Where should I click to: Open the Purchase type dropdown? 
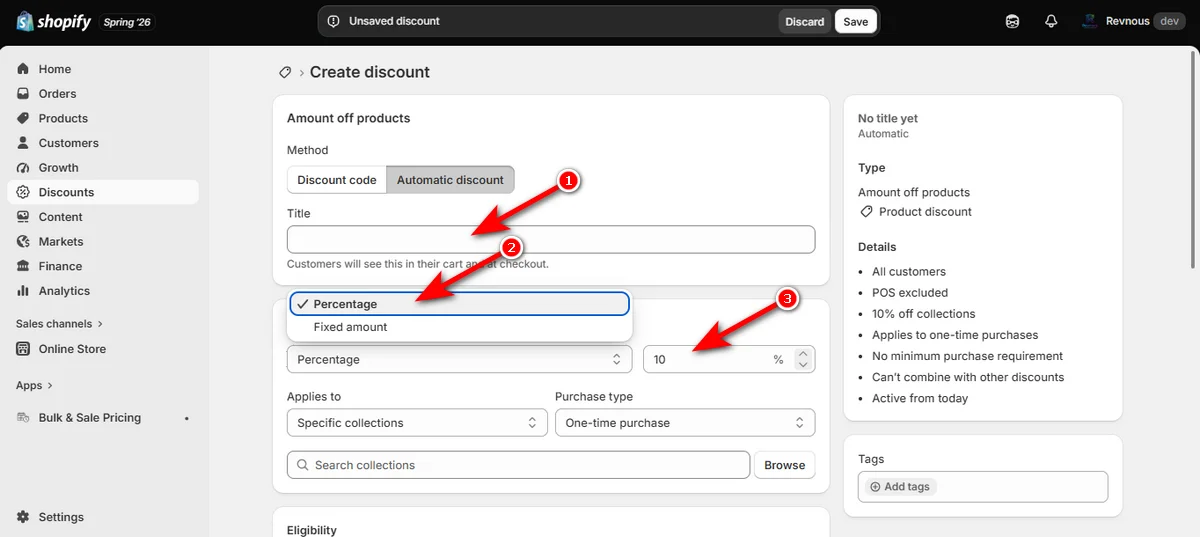click(685, 423)
